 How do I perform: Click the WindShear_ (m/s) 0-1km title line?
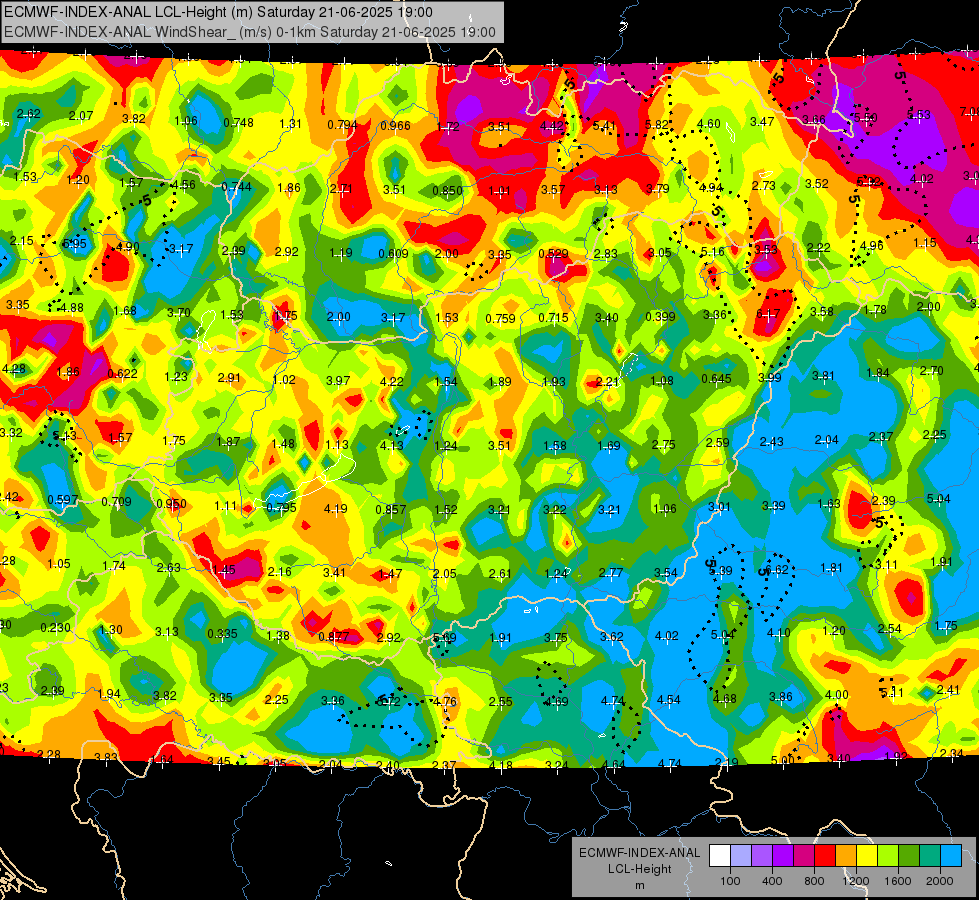click(250, 32)
